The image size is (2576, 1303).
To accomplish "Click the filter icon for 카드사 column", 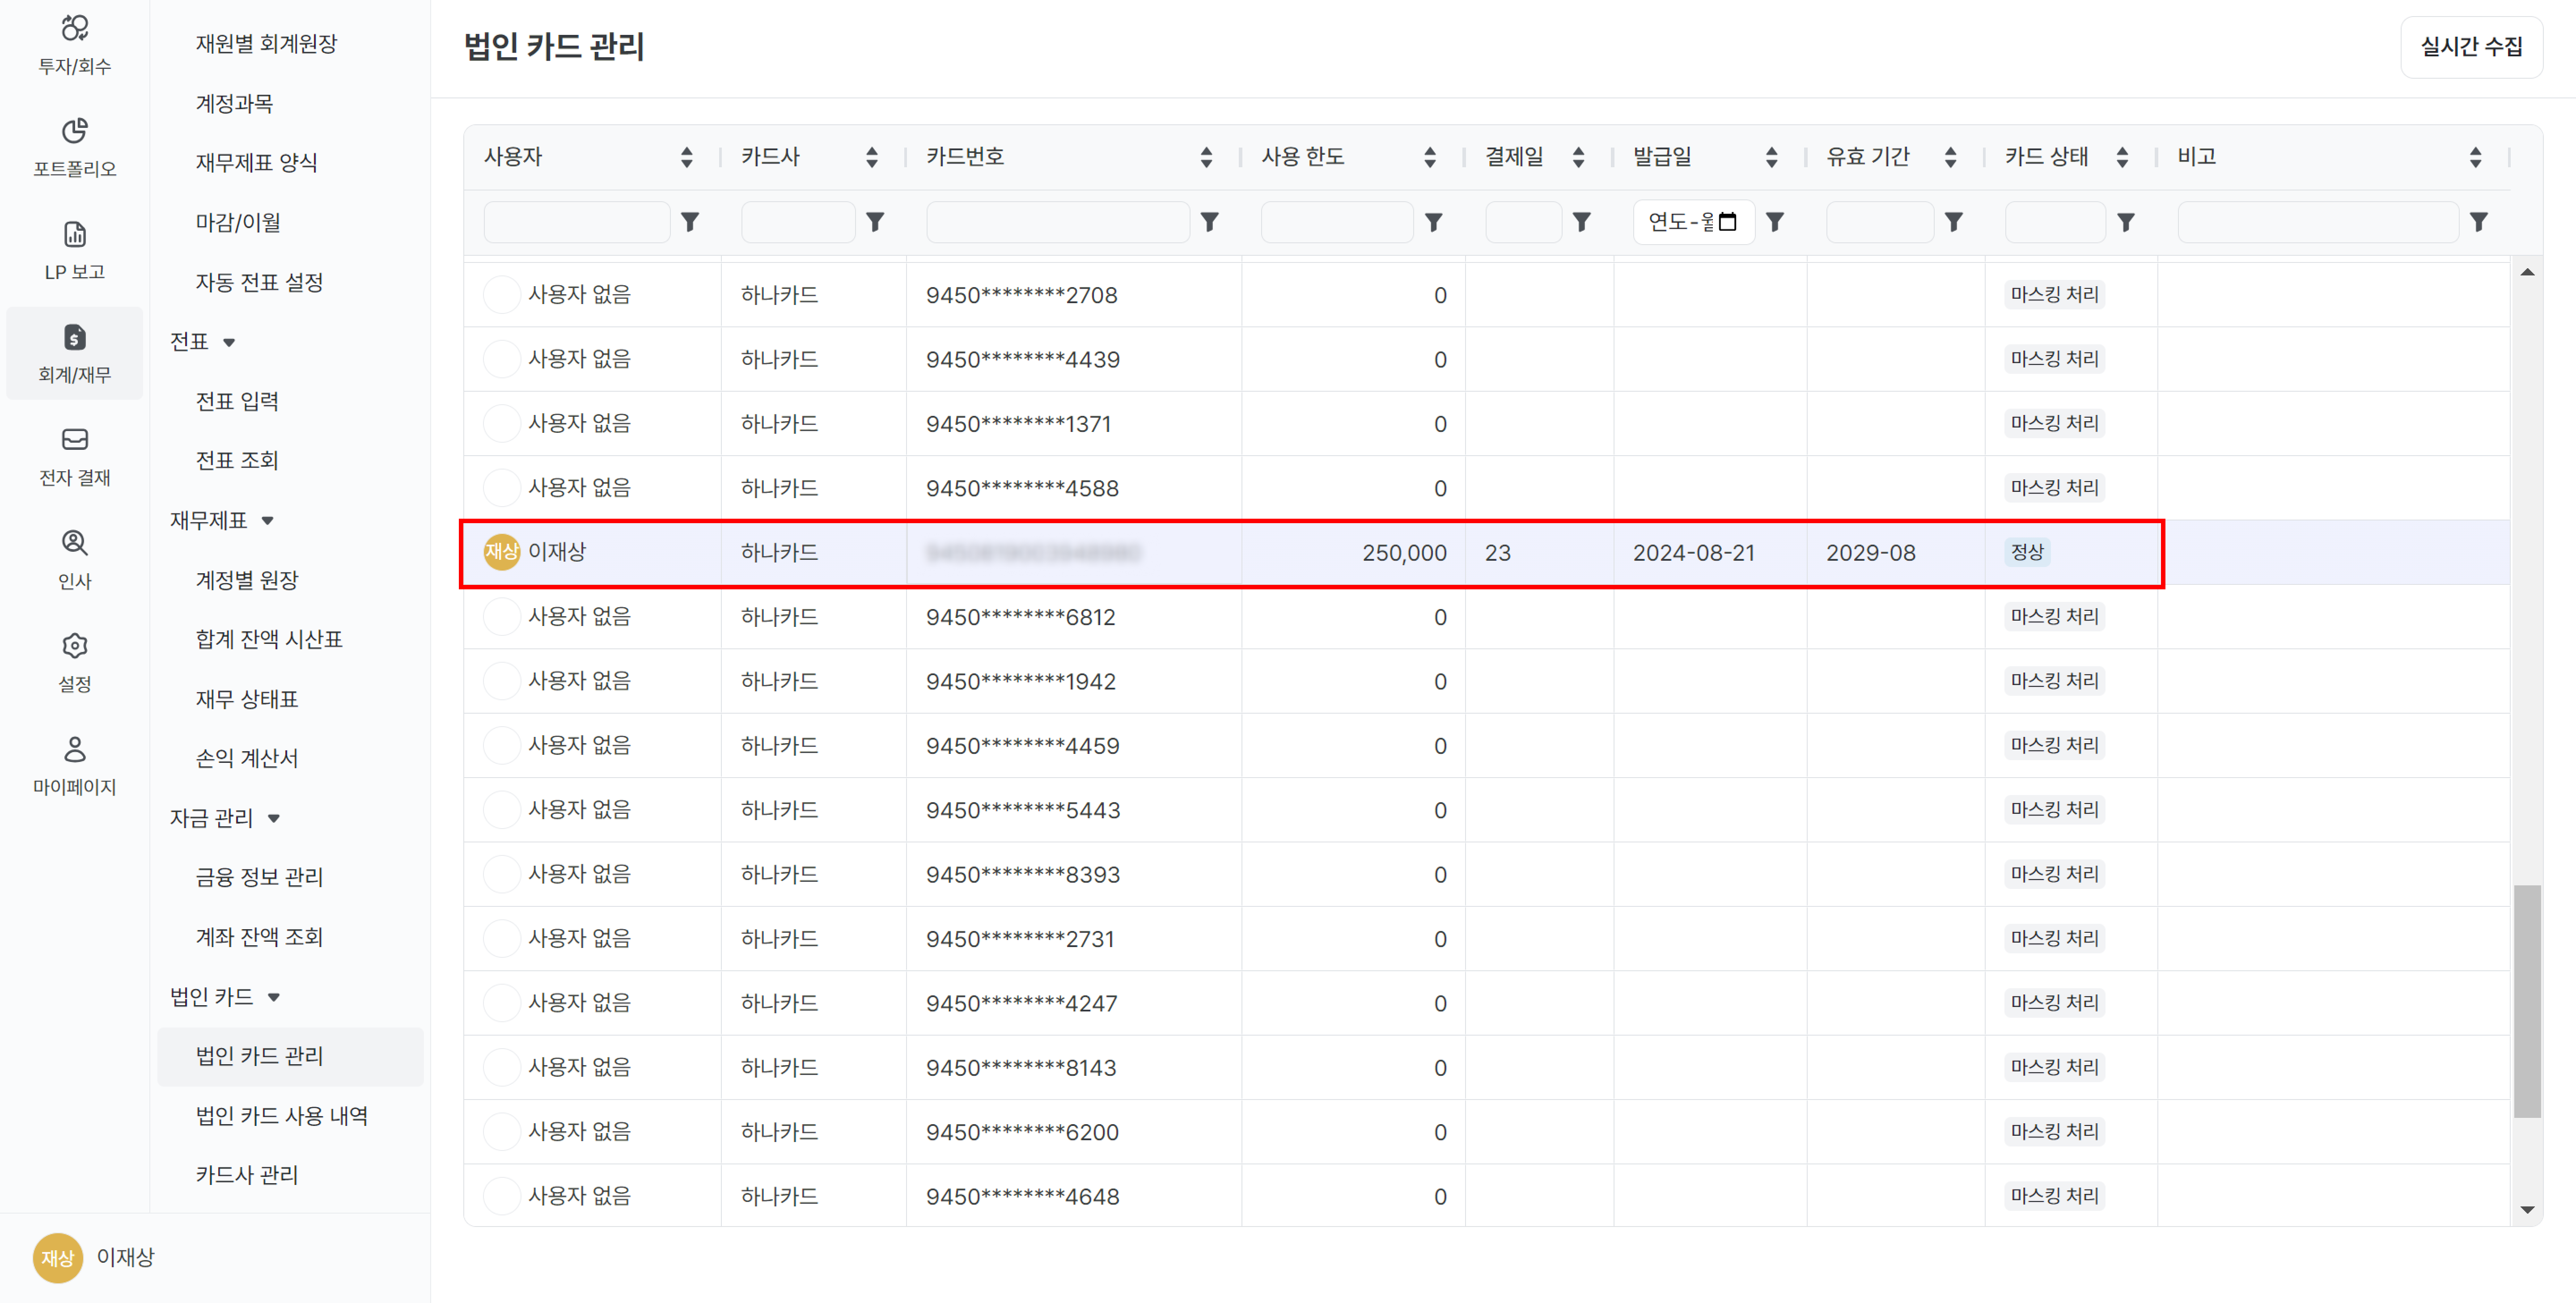I will (875, 222).
